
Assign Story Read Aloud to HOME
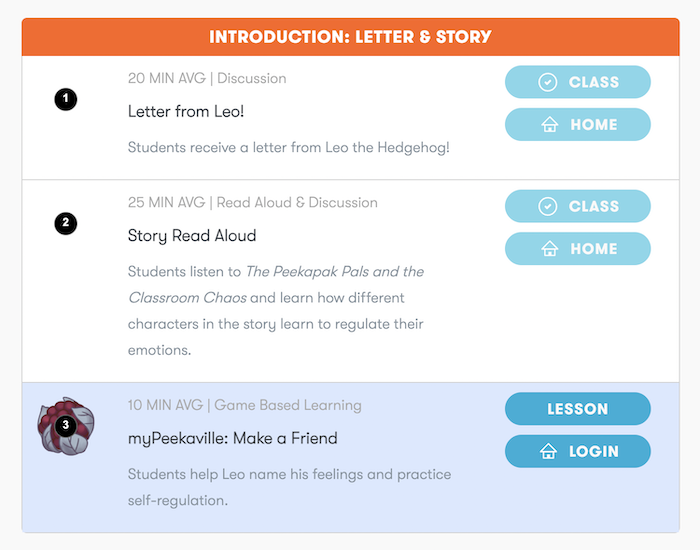coord(578,249)
